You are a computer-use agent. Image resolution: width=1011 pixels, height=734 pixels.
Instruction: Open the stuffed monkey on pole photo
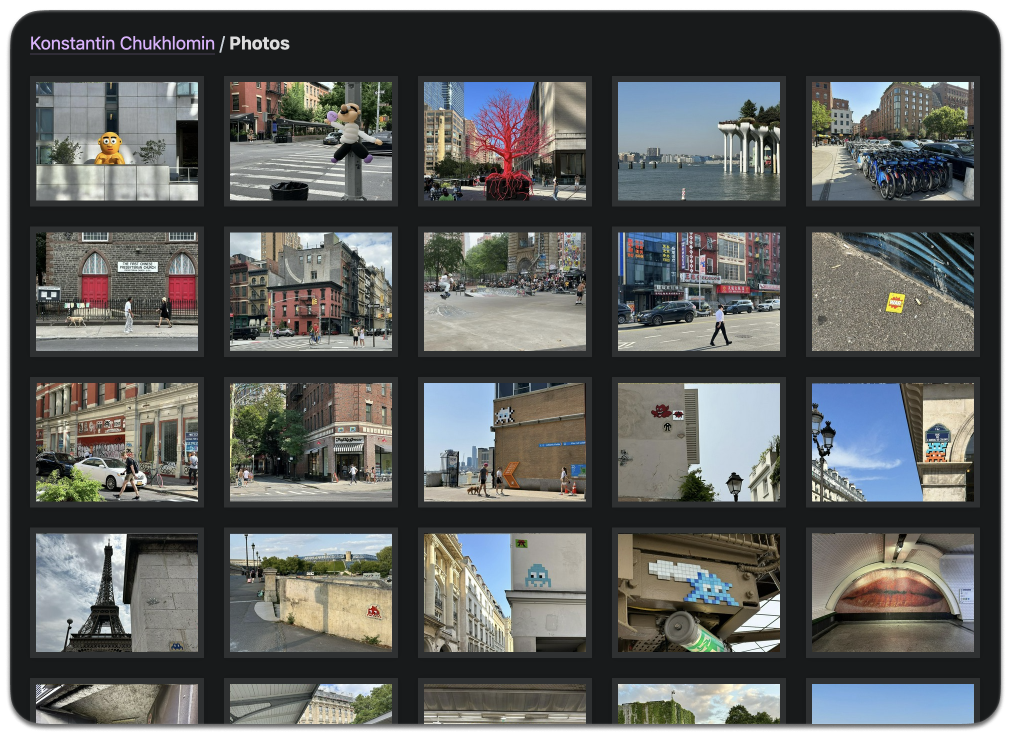click(311, 141)
